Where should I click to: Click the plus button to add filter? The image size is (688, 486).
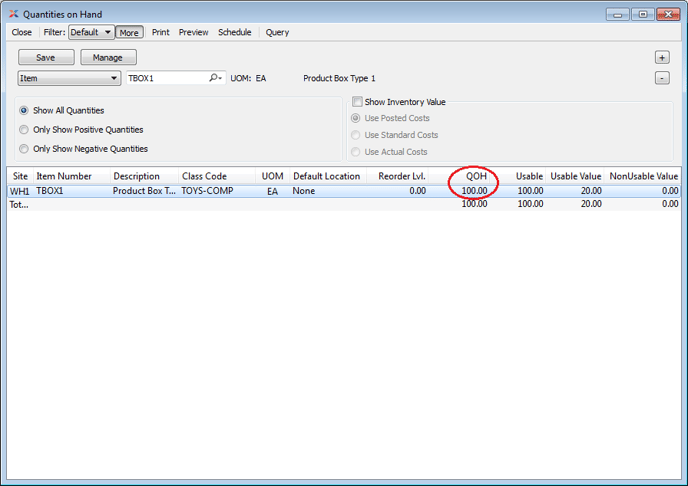[x=662, y=58]
